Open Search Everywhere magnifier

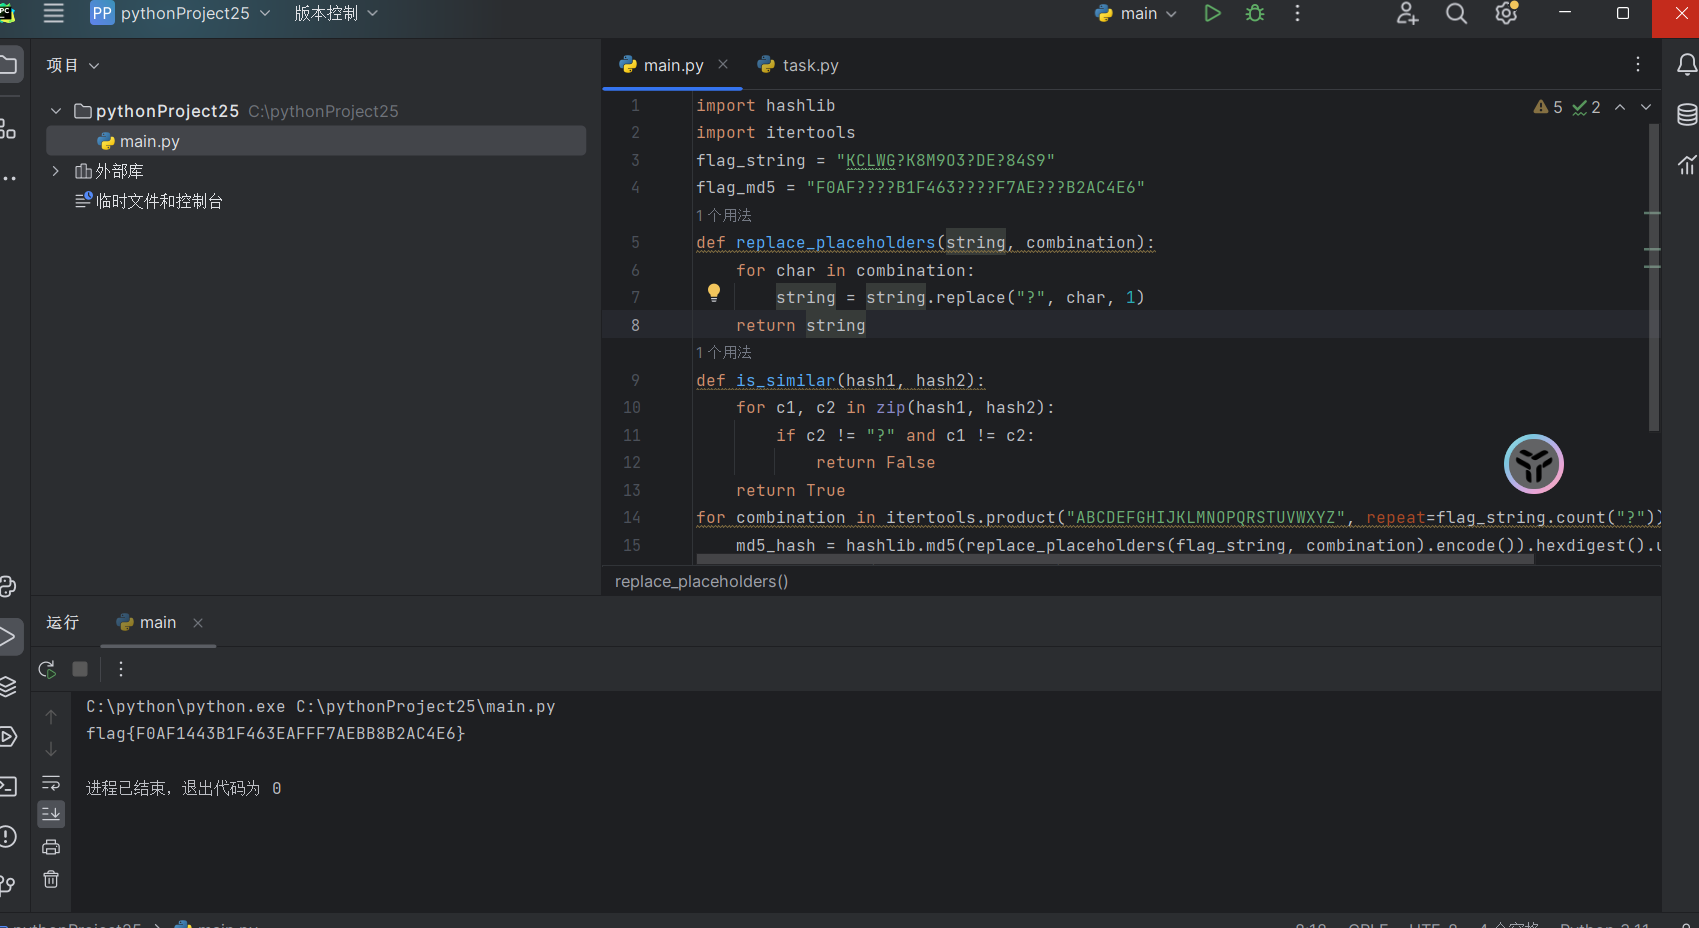coord(1456,13)
